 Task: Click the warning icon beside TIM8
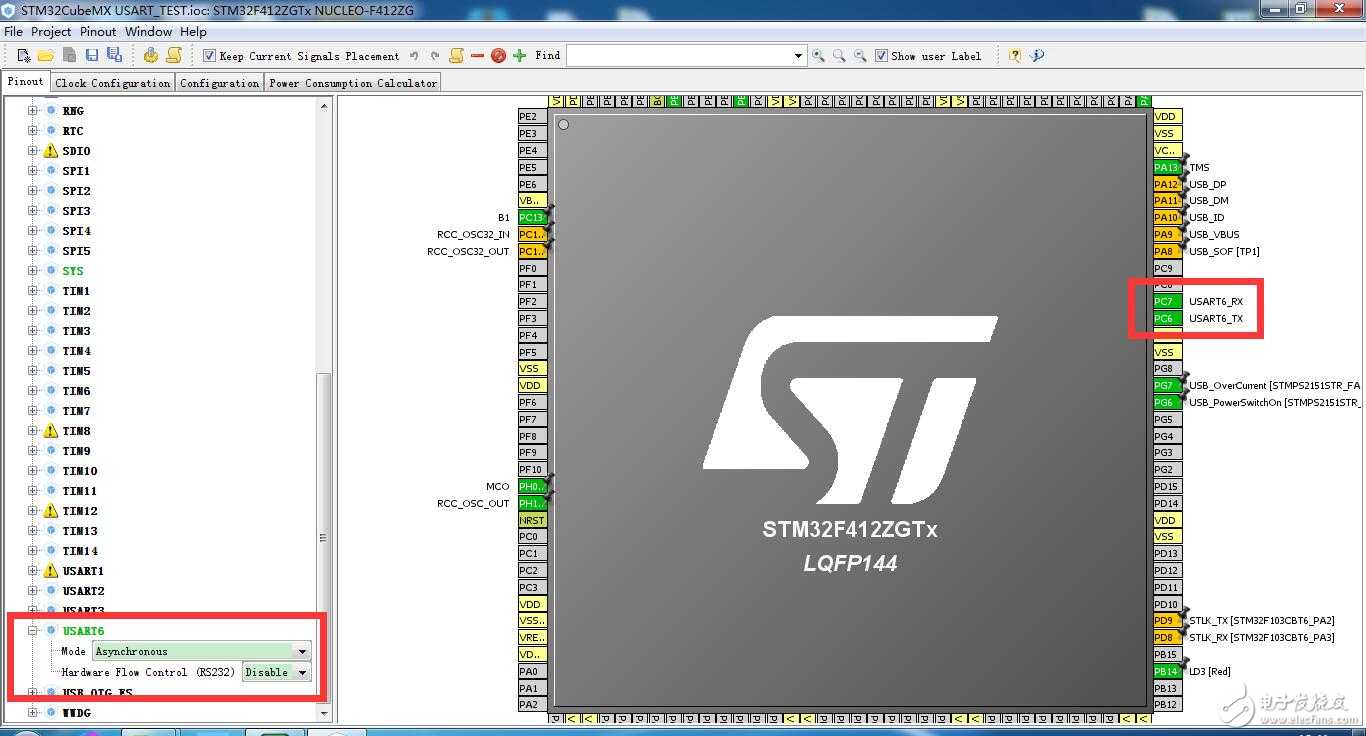click(51, 431)
